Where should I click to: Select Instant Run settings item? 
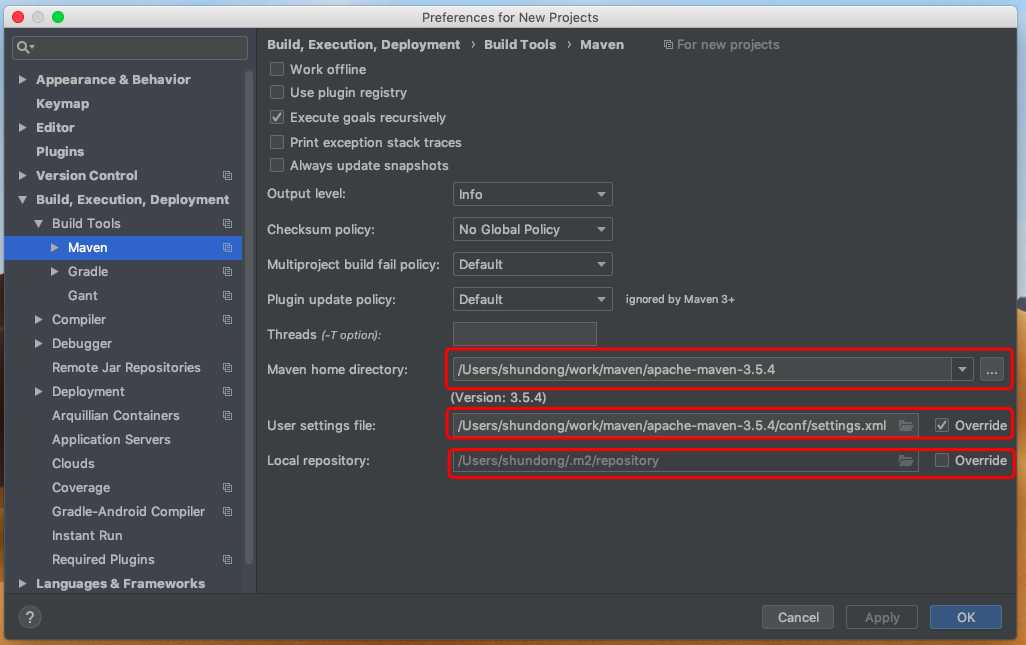87,535
